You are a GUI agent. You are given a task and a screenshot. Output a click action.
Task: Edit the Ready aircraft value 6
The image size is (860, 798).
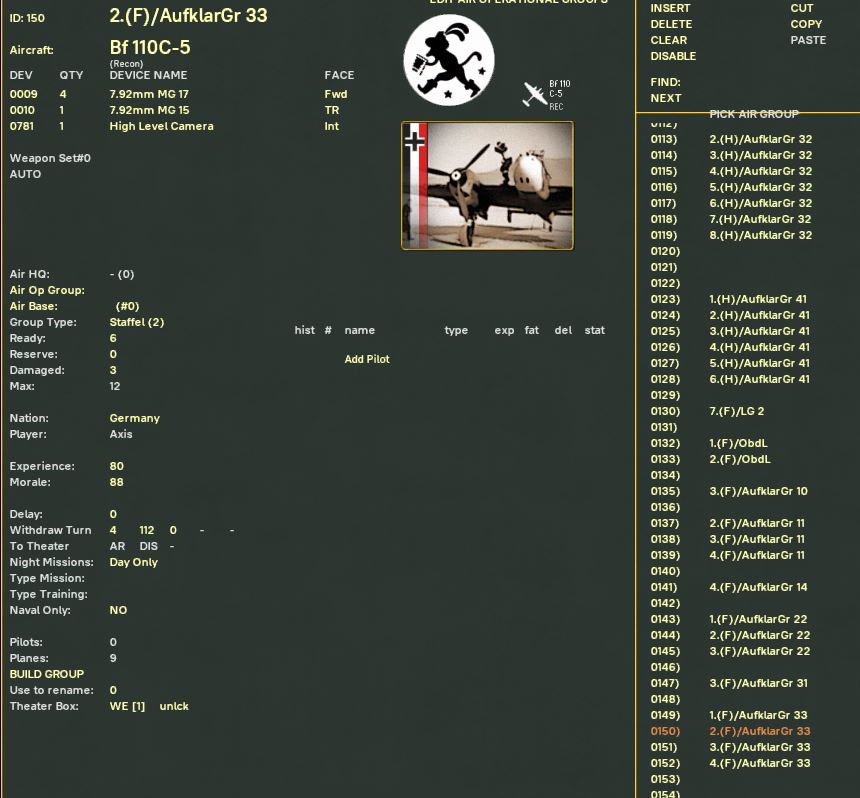pyautogui.click(x=113, y=338)
